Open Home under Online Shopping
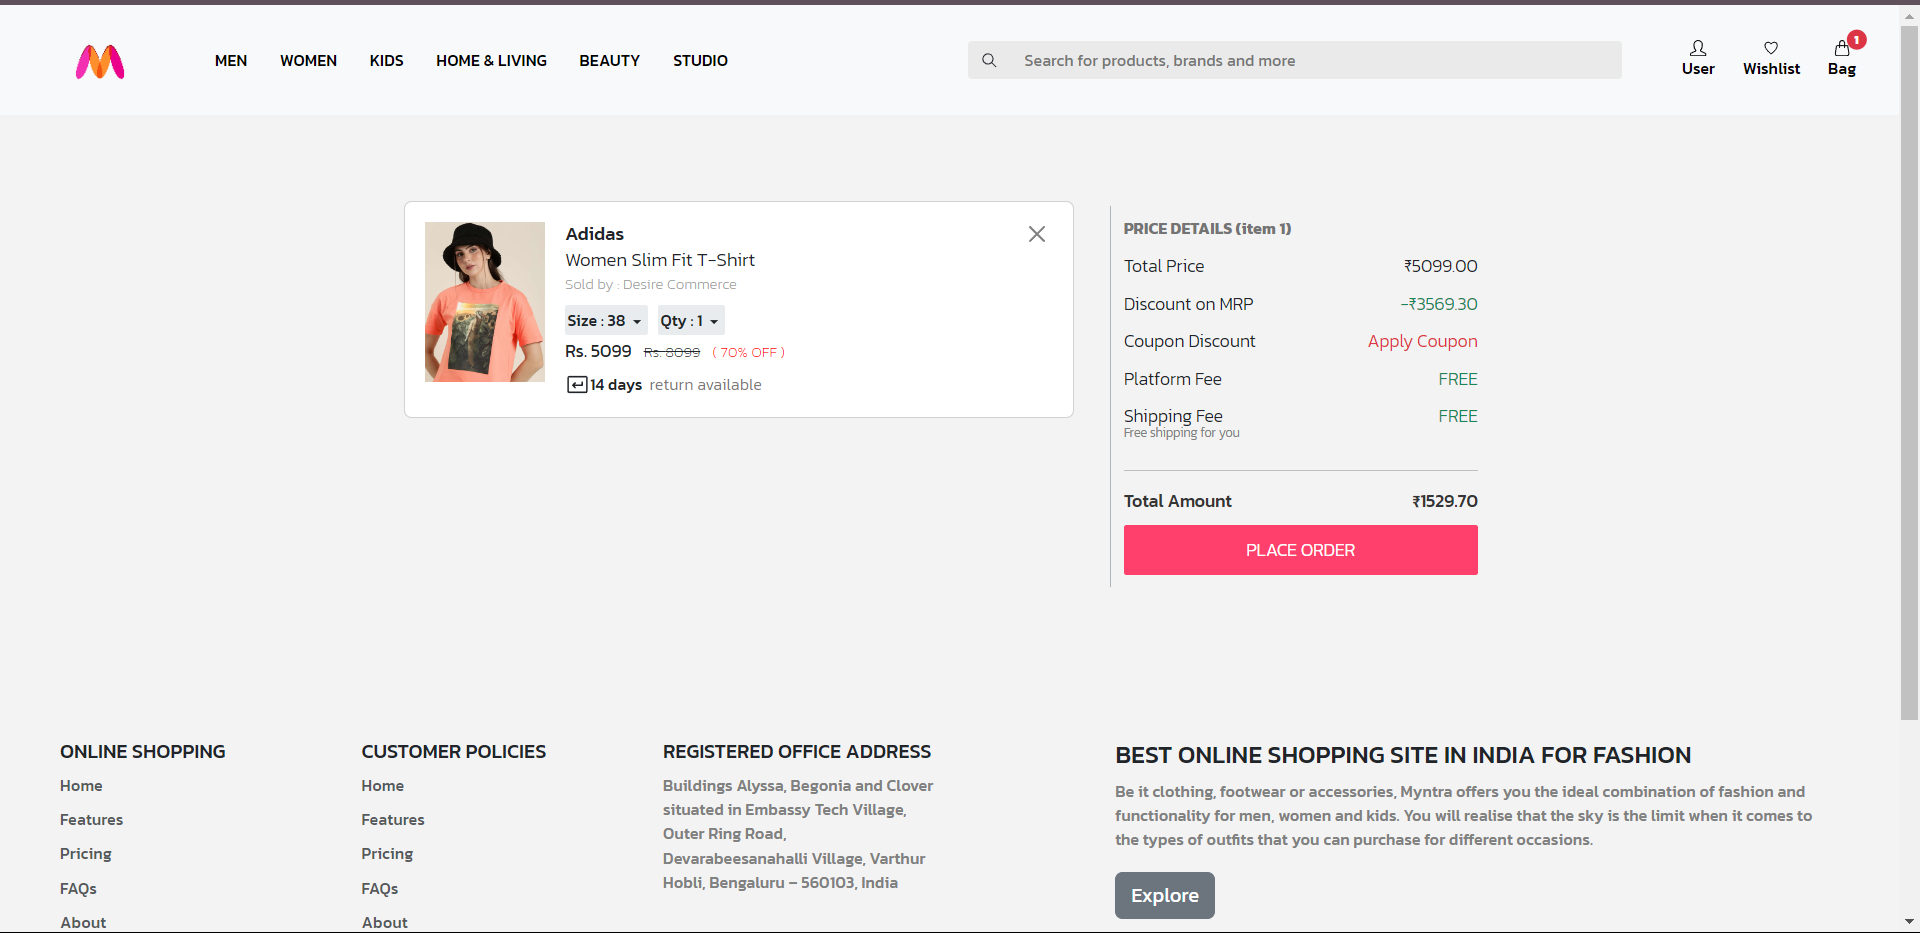The image size is (1920, 933). click(81, 786)
